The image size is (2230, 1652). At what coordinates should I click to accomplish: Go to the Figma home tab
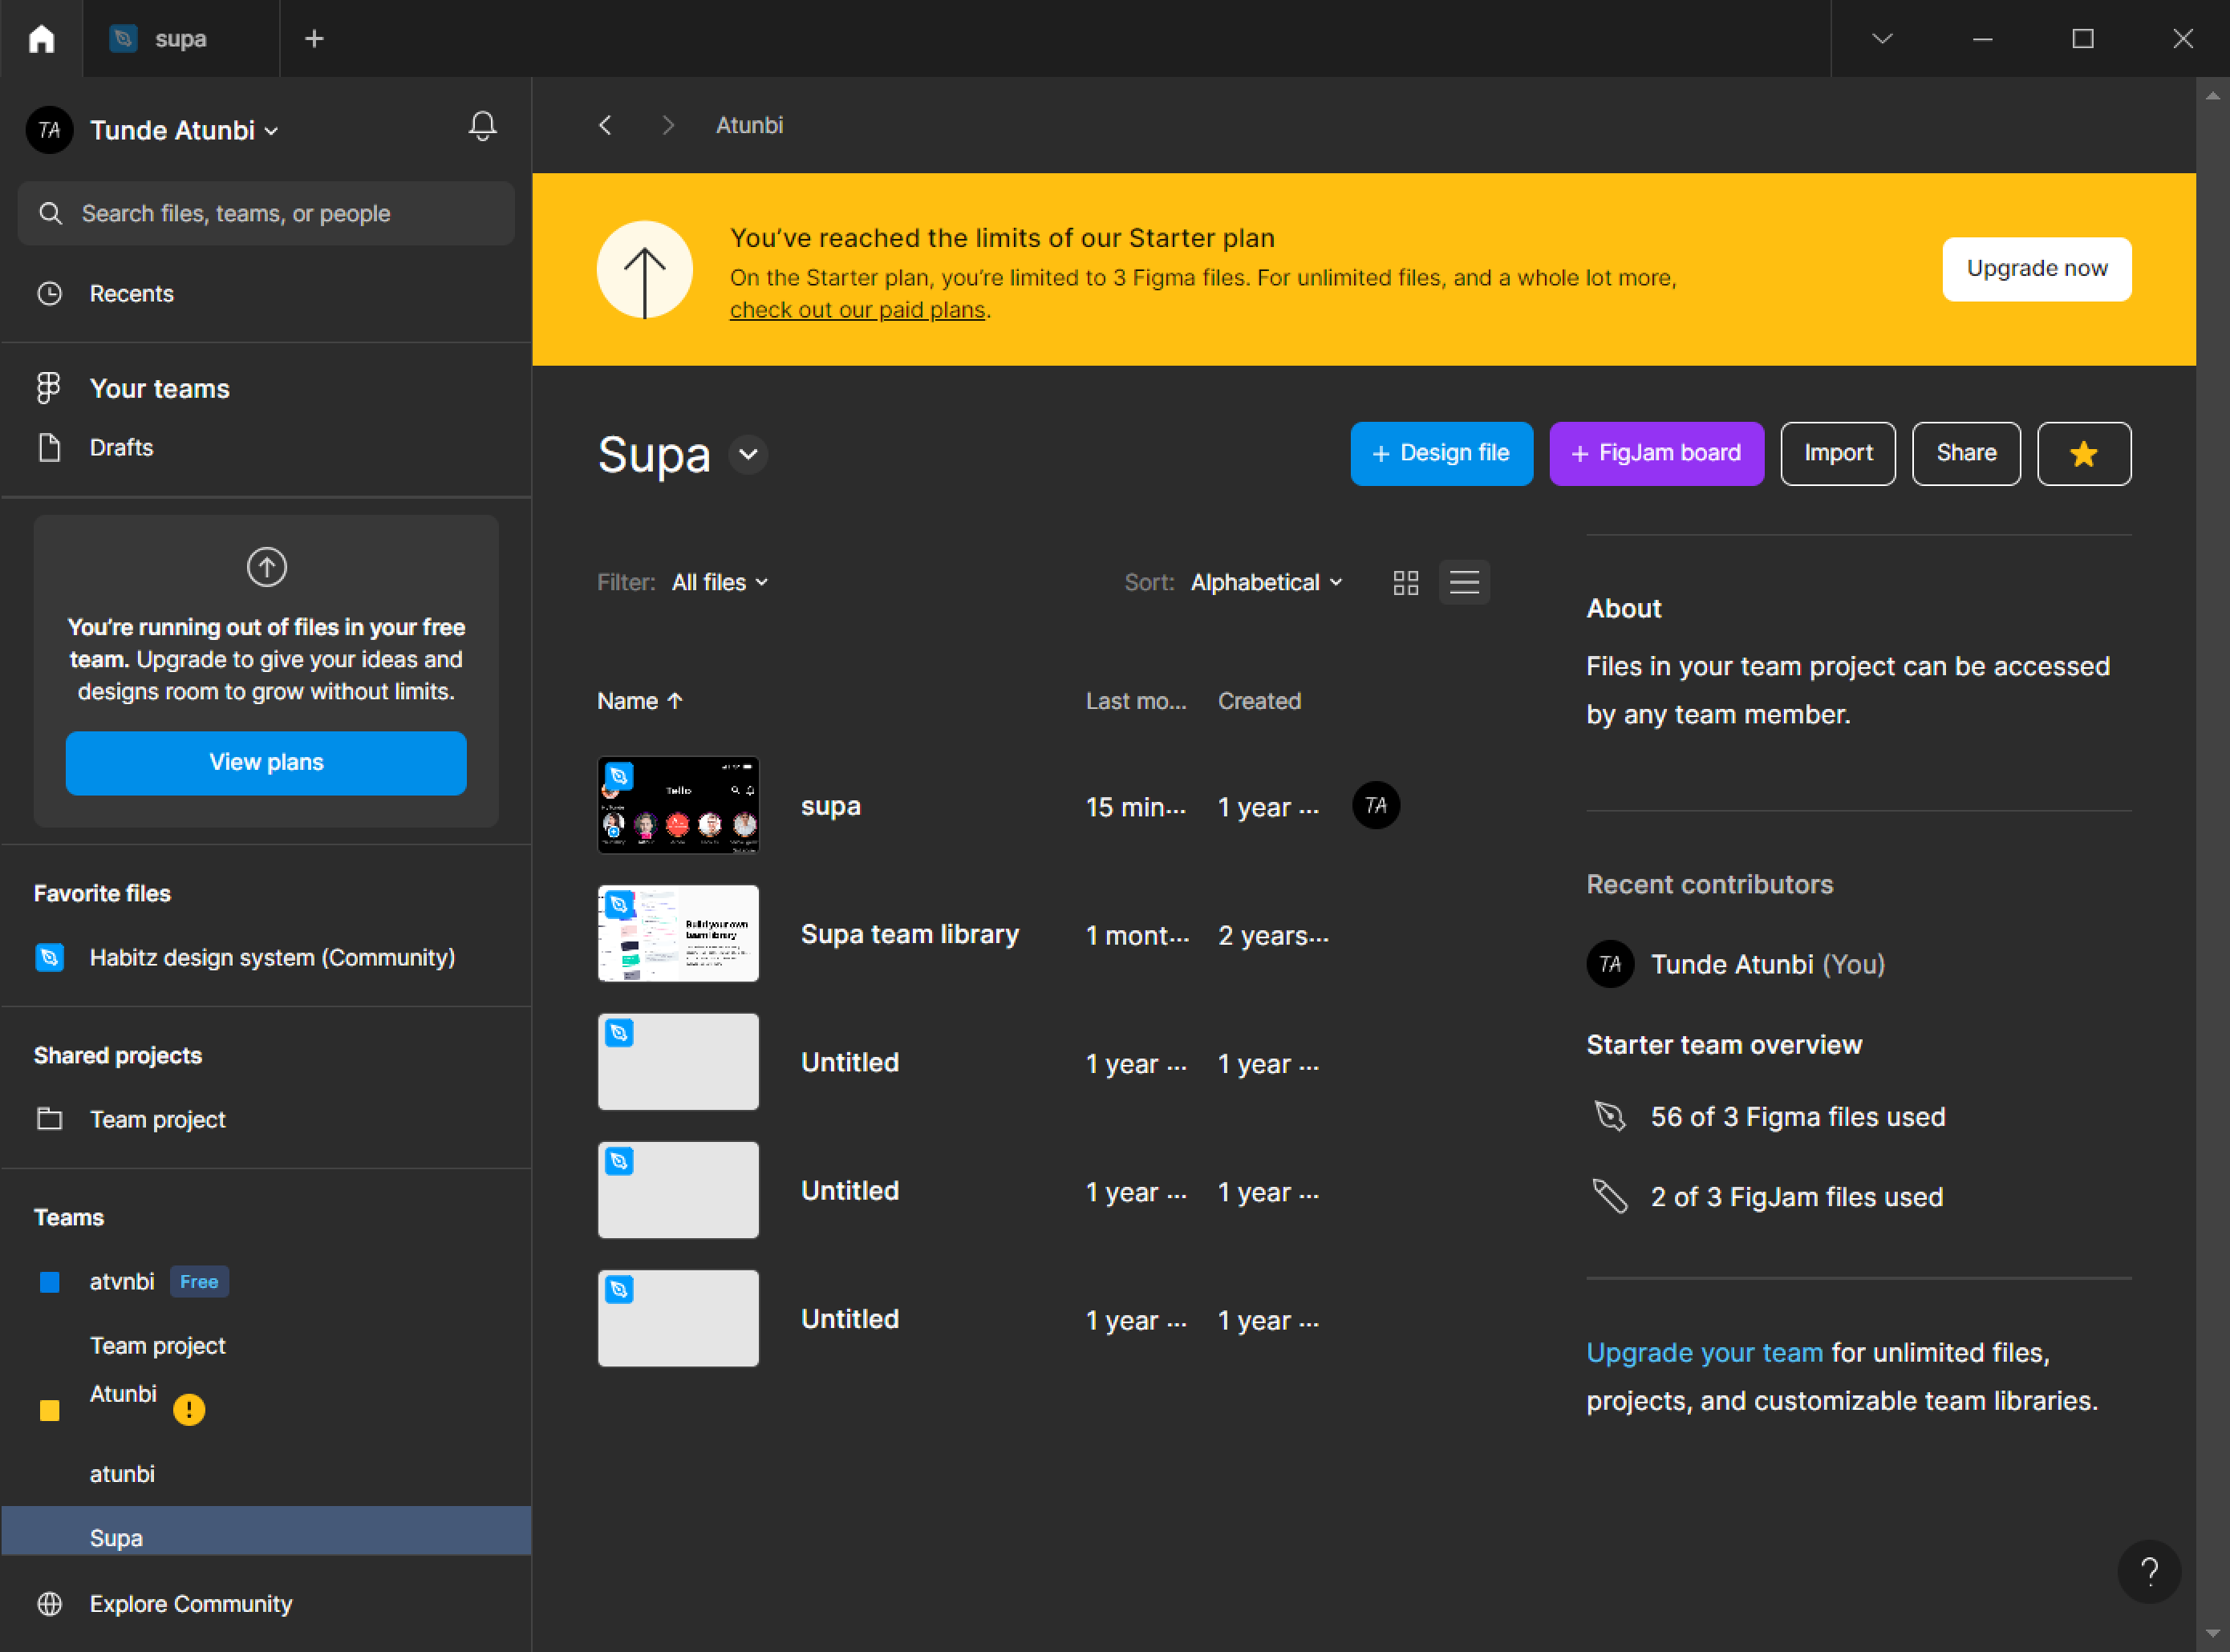[41, 38]
